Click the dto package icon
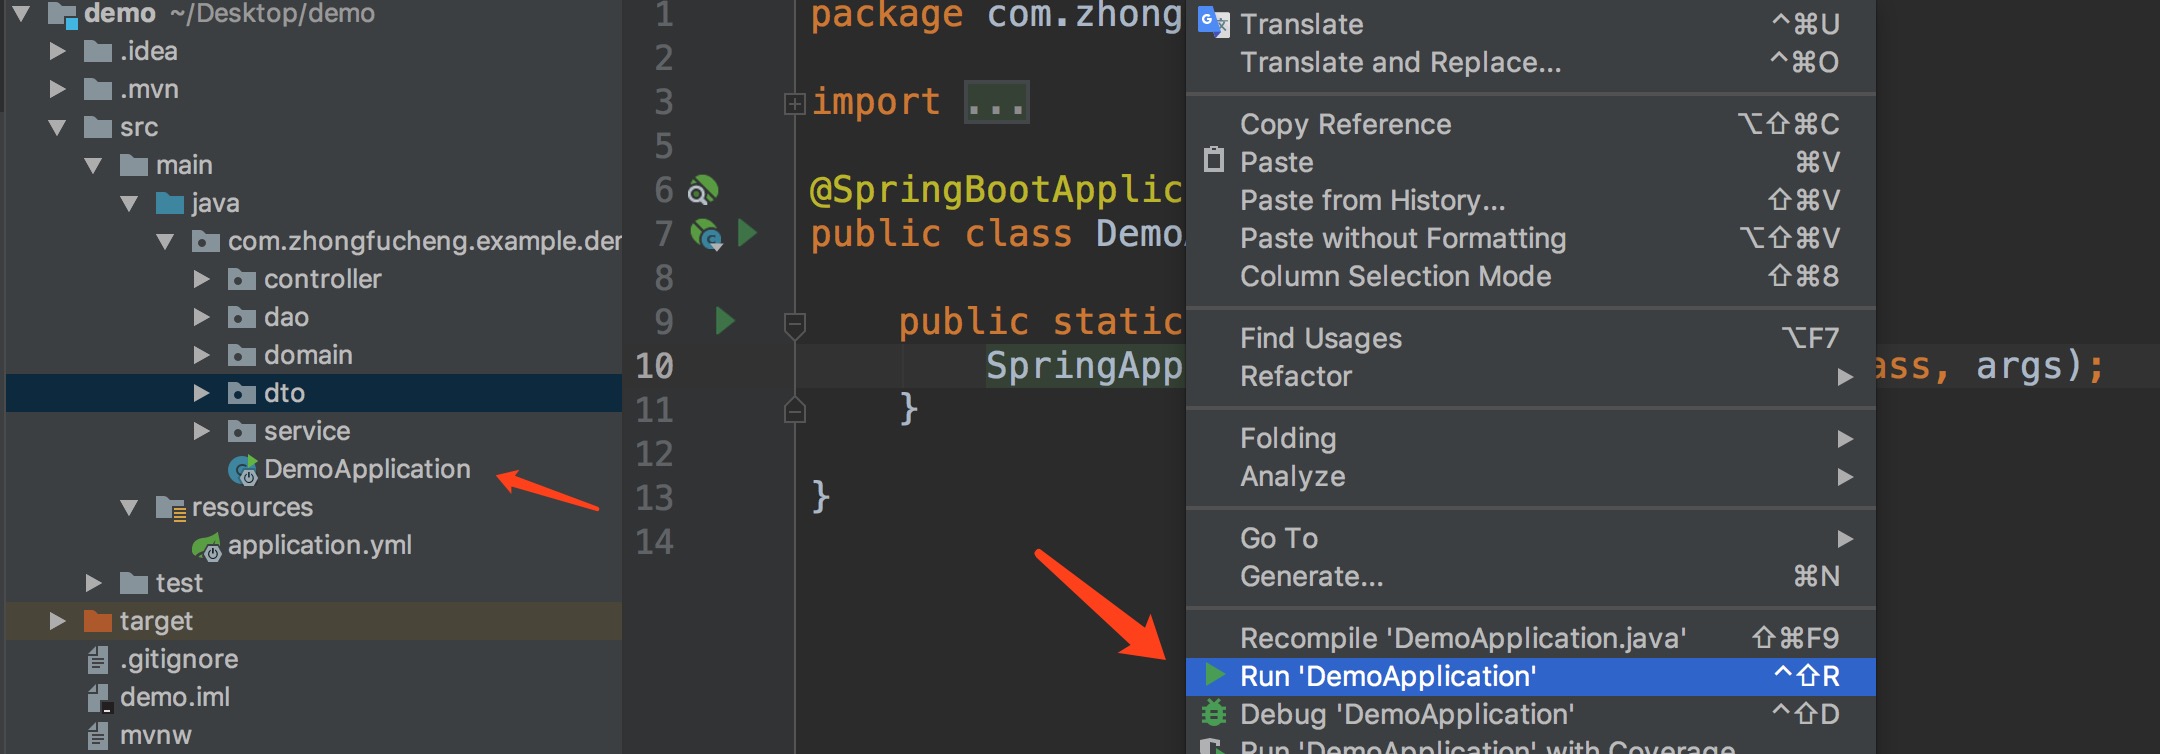The width and height of the screenshot is (2160, 754). [242, 393]
